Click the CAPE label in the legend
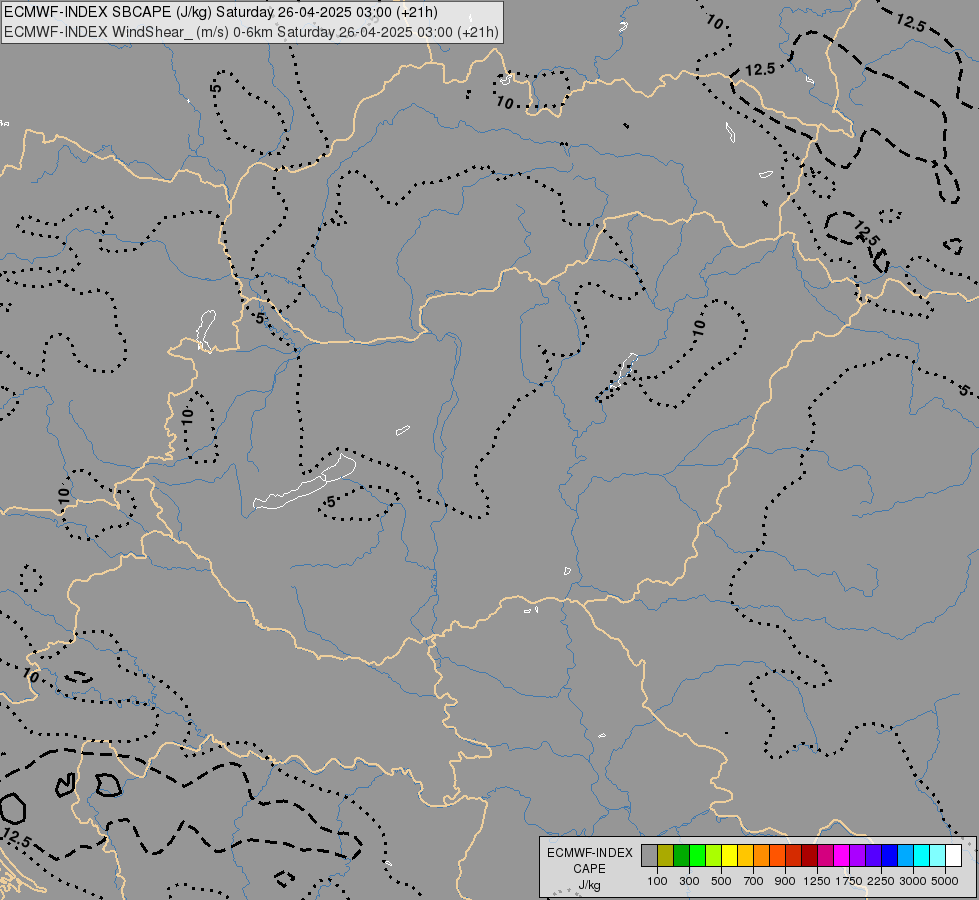The width and height of the screenshot is (979, 900). [589, 869]
